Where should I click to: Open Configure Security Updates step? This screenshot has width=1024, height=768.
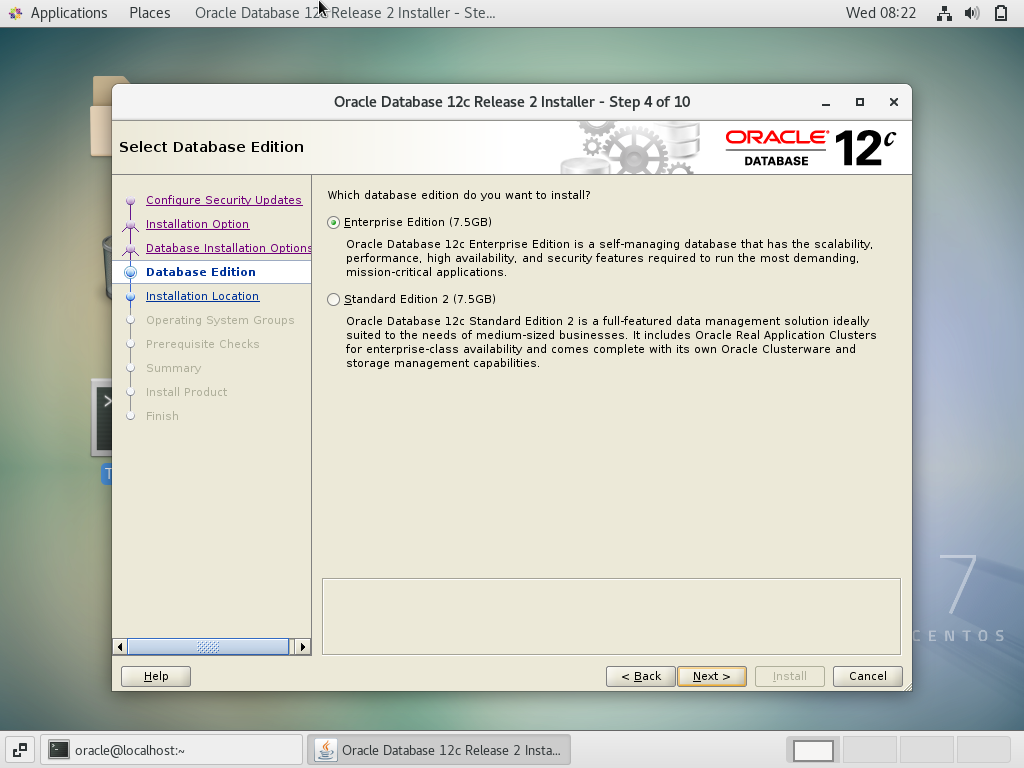coord(224,200)
